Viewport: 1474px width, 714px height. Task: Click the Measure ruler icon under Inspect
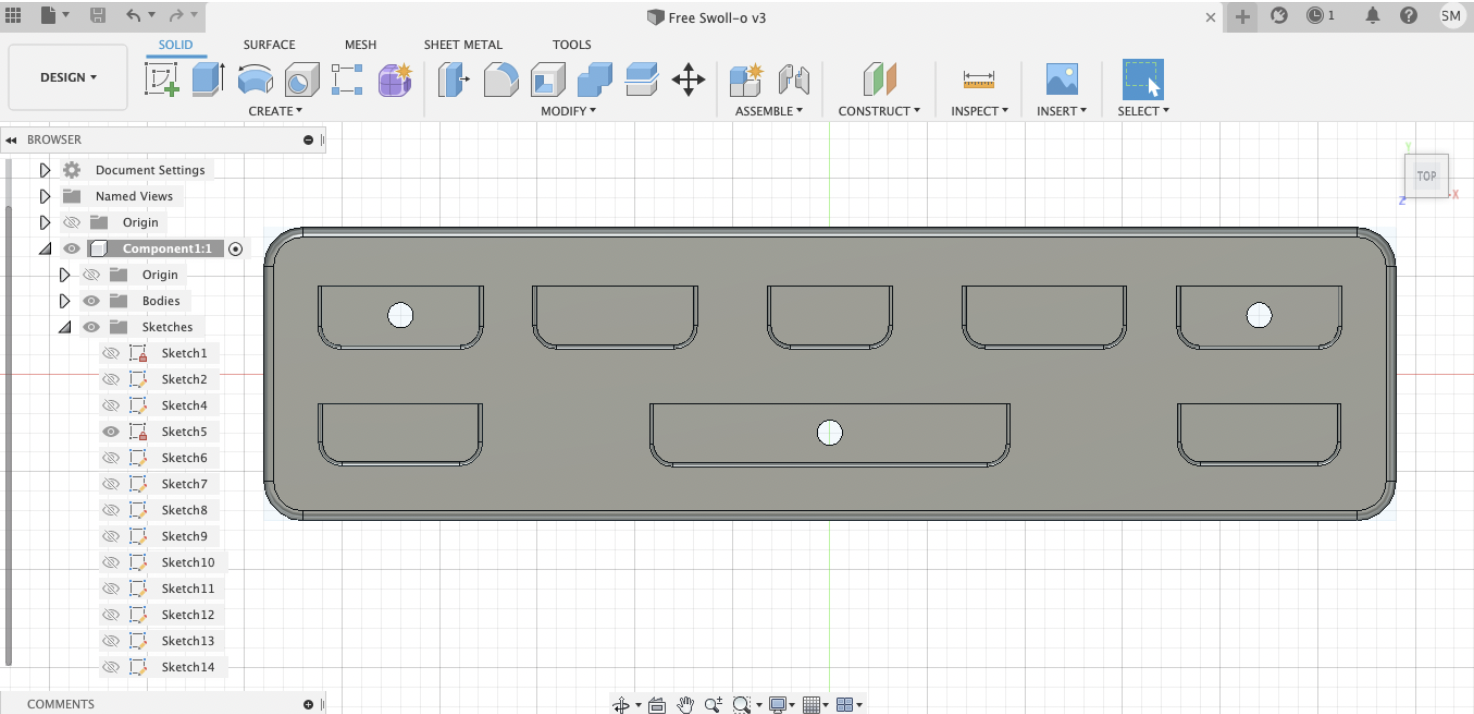978,79
